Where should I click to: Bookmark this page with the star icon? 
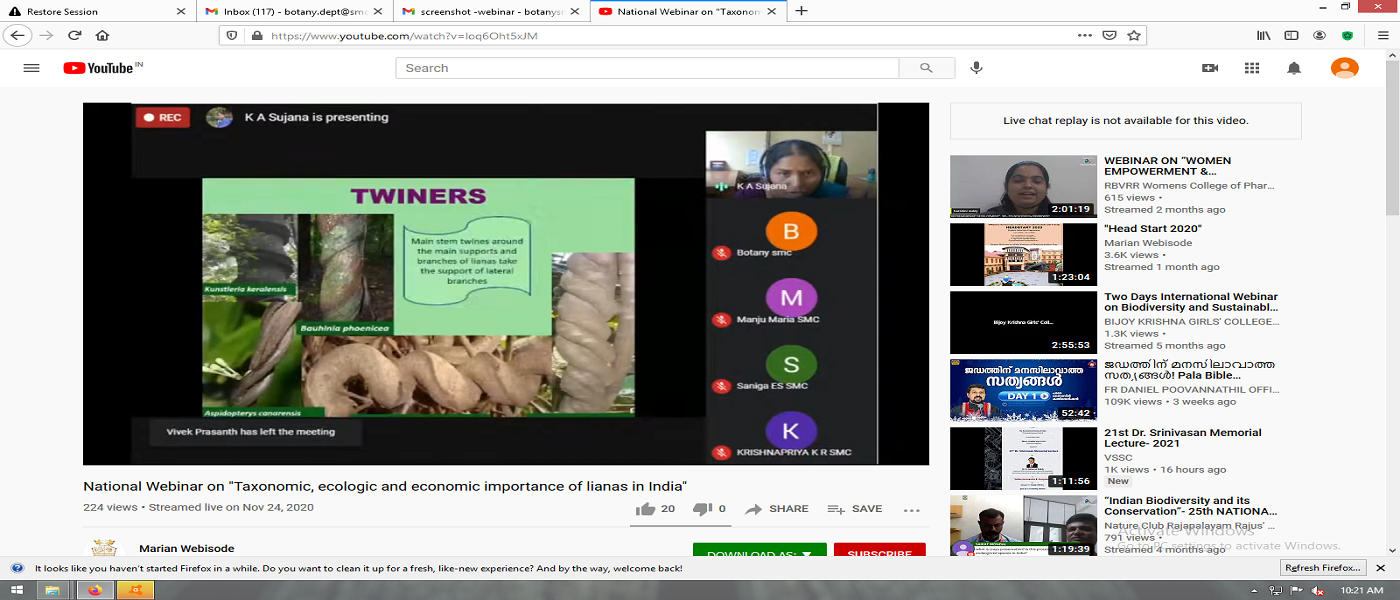click(x=1134, y=35)
